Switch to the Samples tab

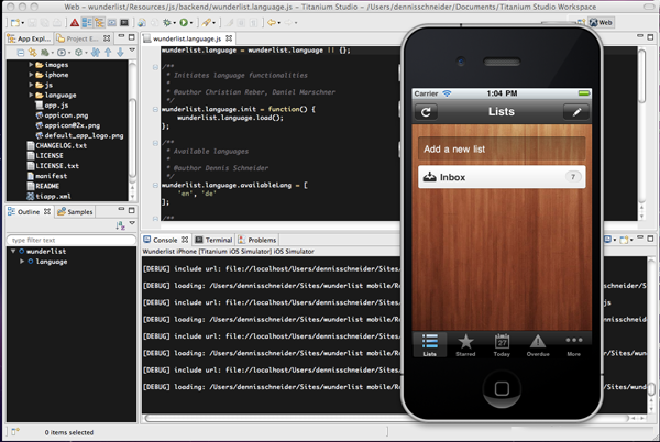point(75,212)
